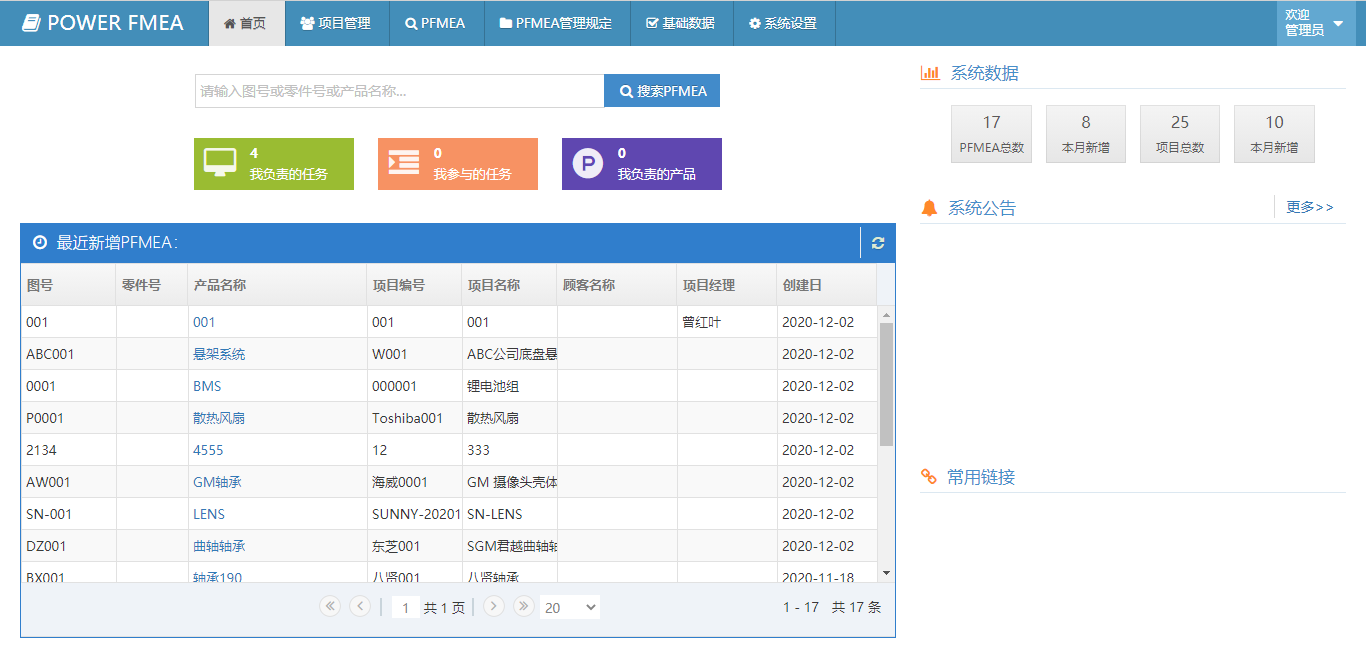Expand the 管理员 user dropdown
The width and height of the screenshot is (1366, 657).
tap(1316, 23)
